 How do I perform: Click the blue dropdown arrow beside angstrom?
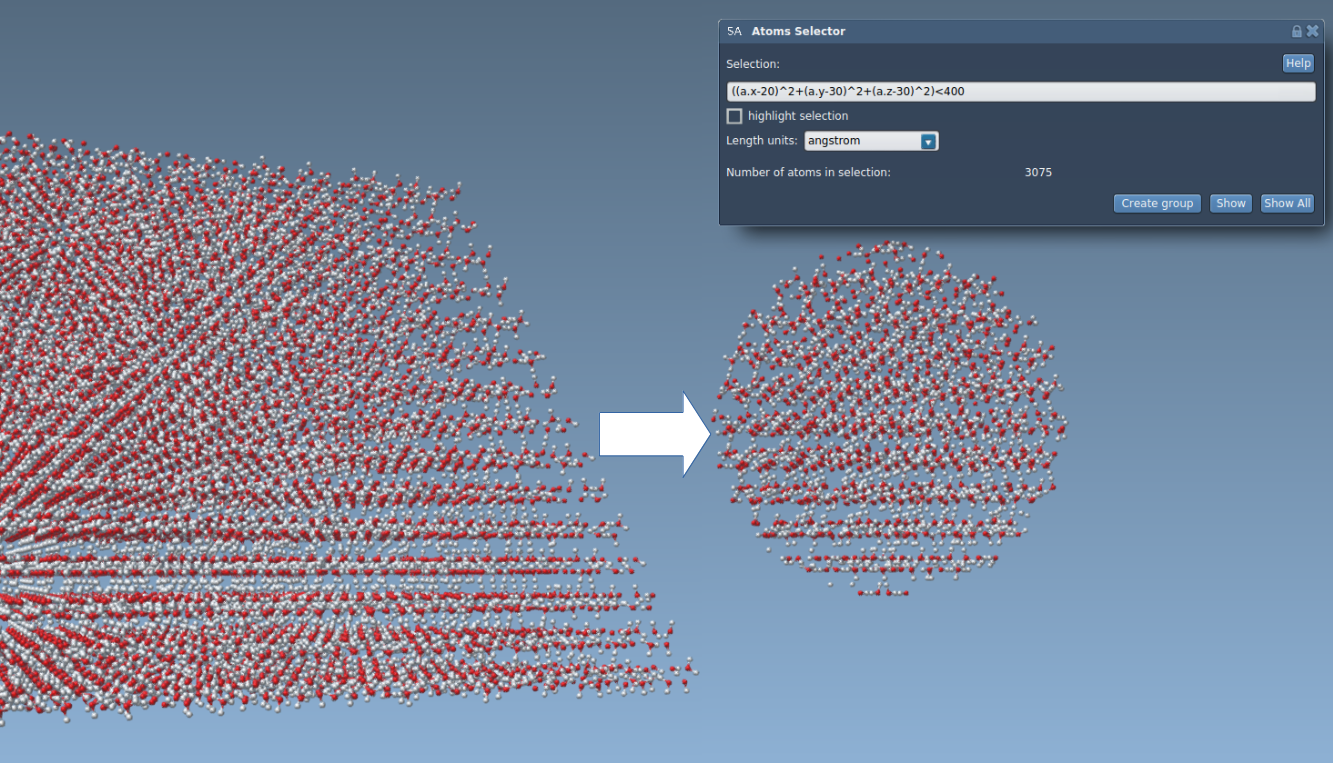(928, 142)
